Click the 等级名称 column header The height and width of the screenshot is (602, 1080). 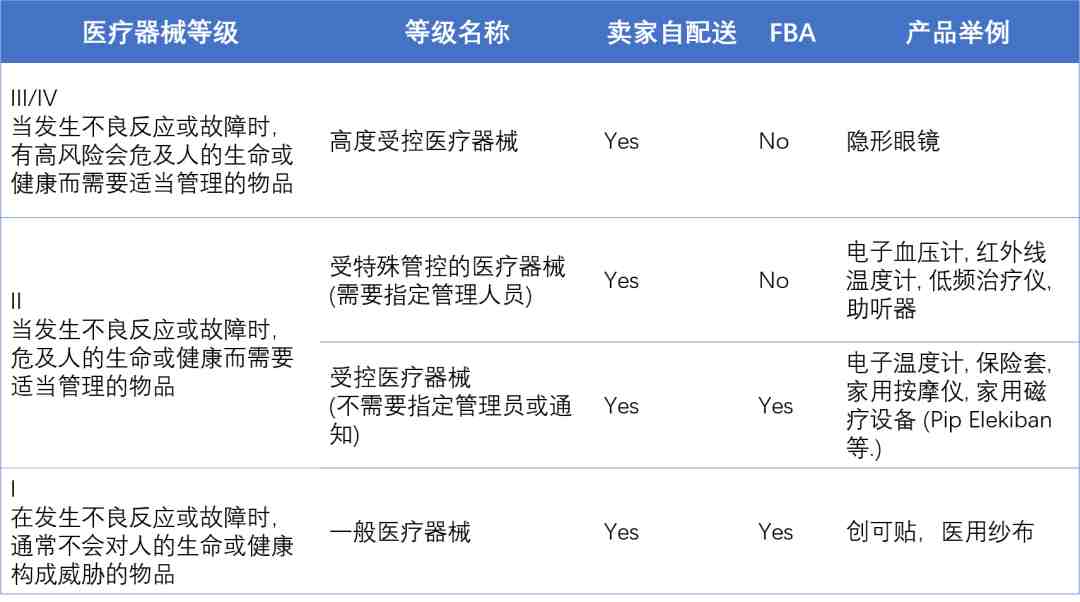(x=457, y=32)
